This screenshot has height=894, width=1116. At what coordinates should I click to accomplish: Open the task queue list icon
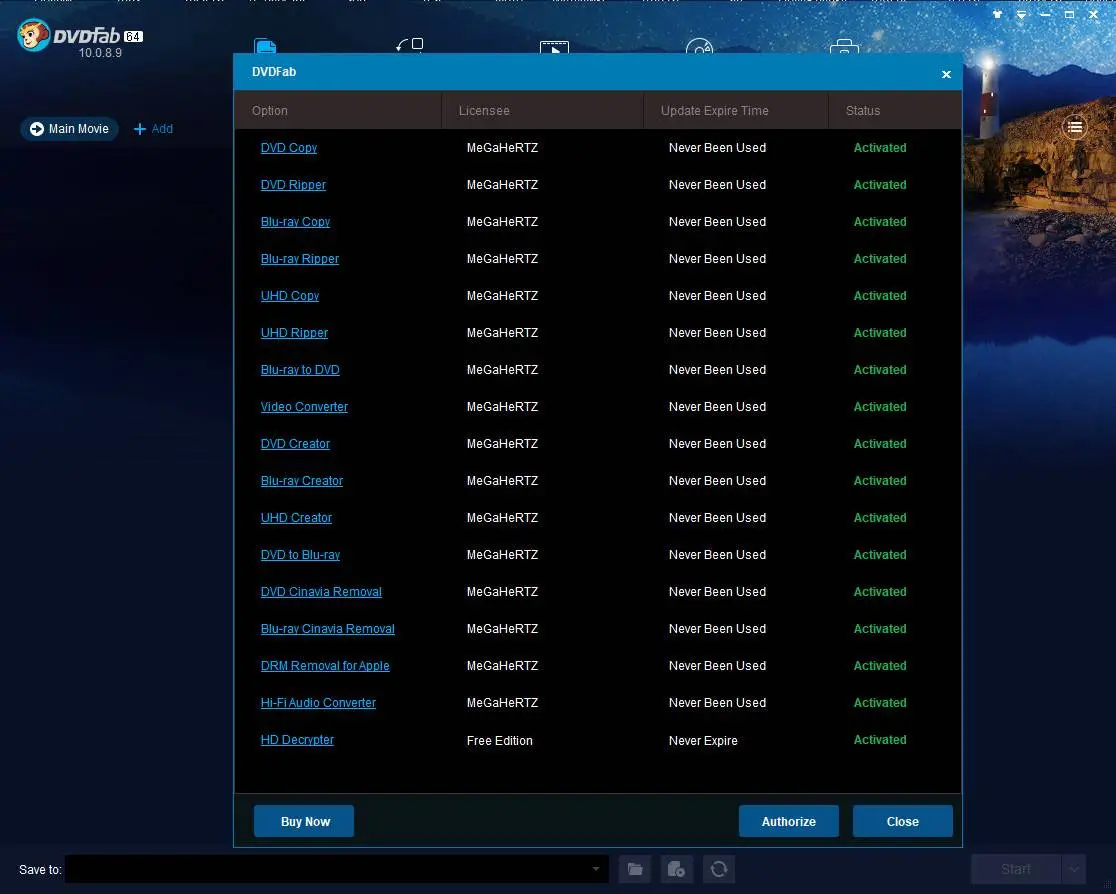click(x=1075, y=127)
